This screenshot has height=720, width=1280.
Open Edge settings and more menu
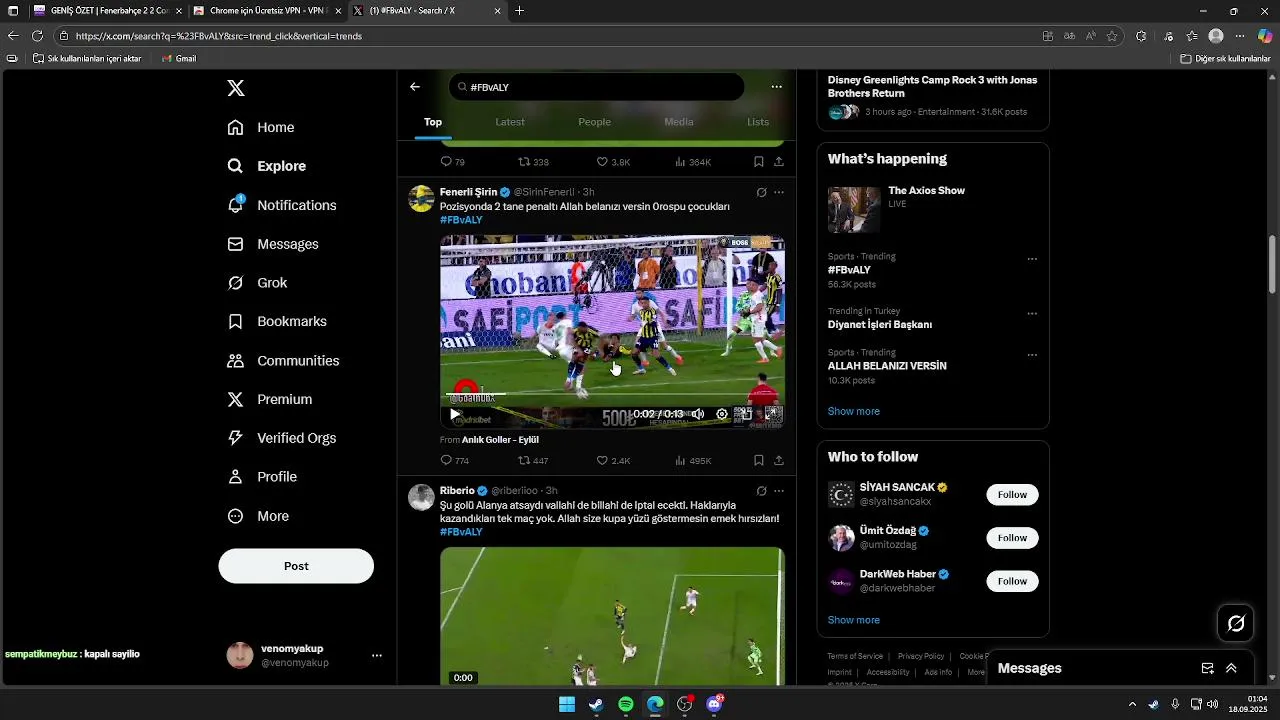tap(1240, 36)
